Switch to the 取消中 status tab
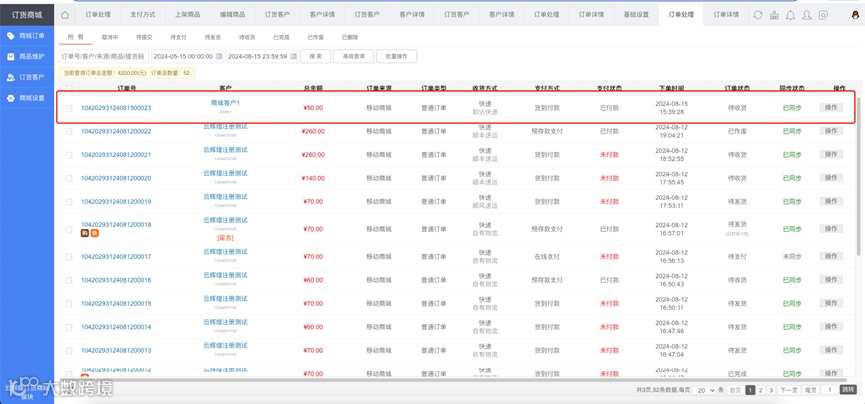The width and height of the screenshot is (865, 404). pos(110,38)
